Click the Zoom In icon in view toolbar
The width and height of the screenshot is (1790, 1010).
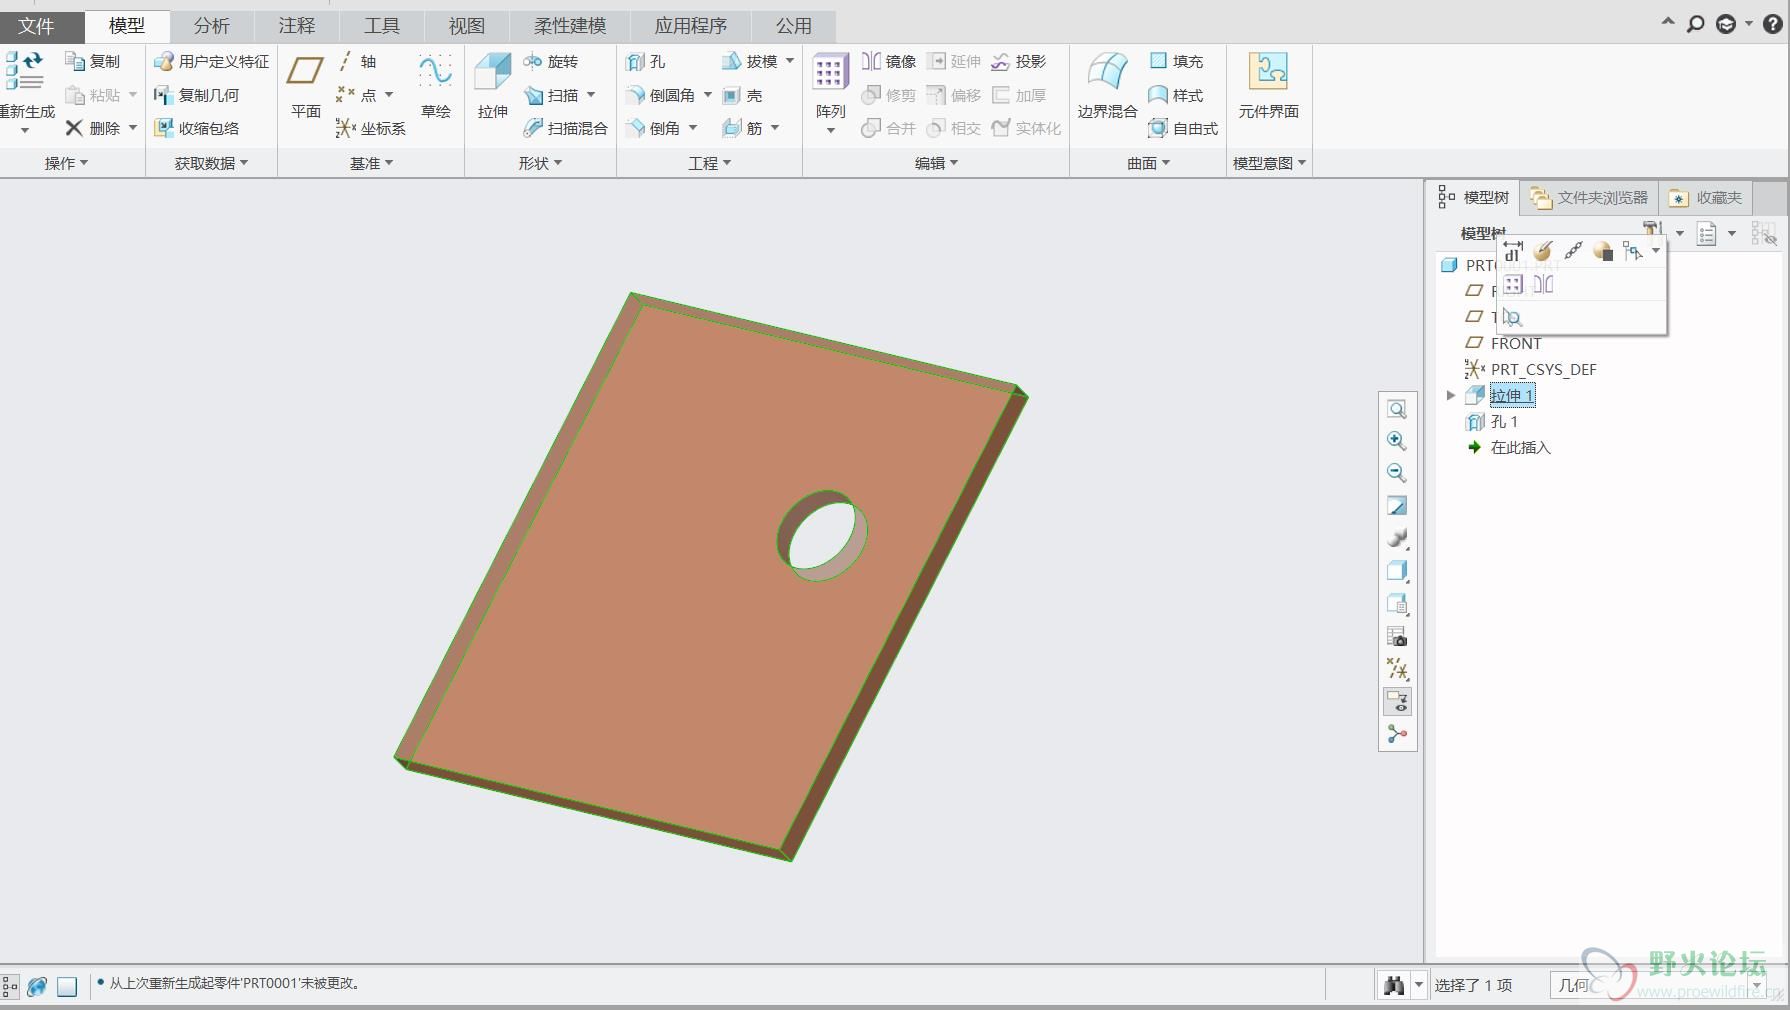pos(1397,441)
